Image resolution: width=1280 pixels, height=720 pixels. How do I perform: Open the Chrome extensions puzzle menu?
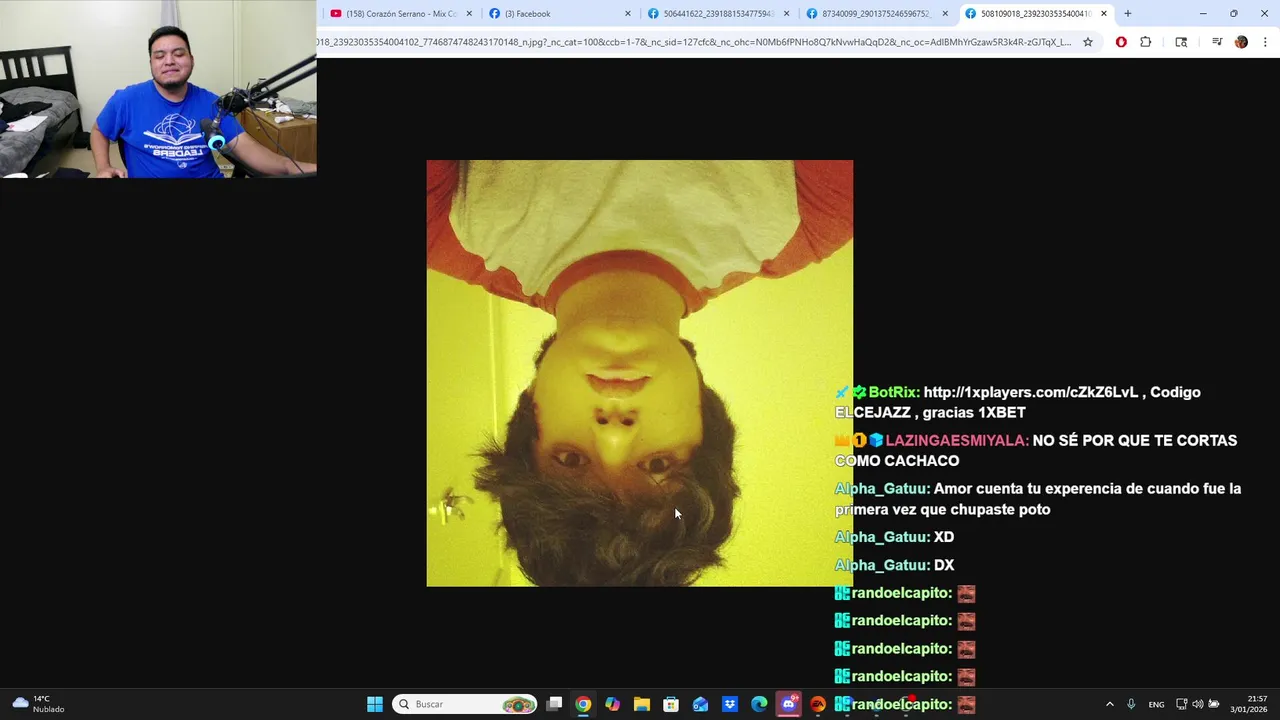[x=1146, y=42]
